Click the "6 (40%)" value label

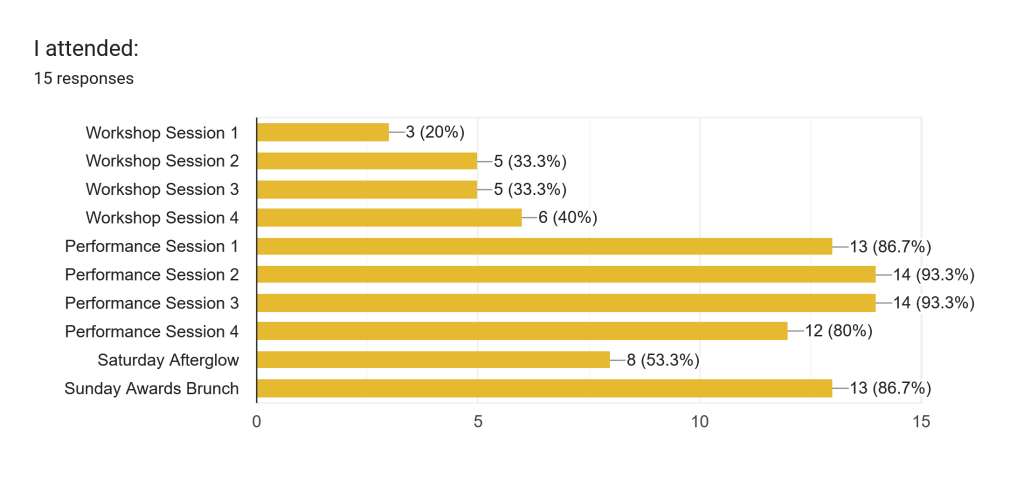567,217
